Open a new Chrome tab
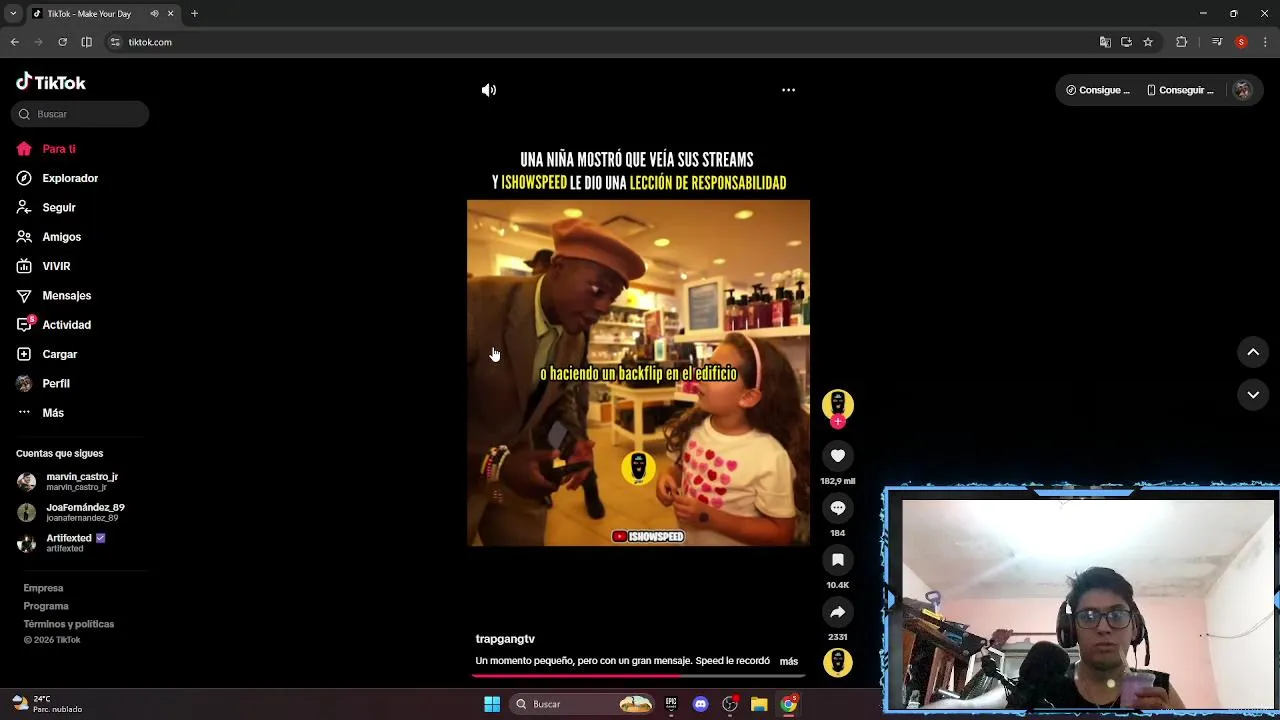This screenshot has width=1280, height=720. [x=194, y=14]
